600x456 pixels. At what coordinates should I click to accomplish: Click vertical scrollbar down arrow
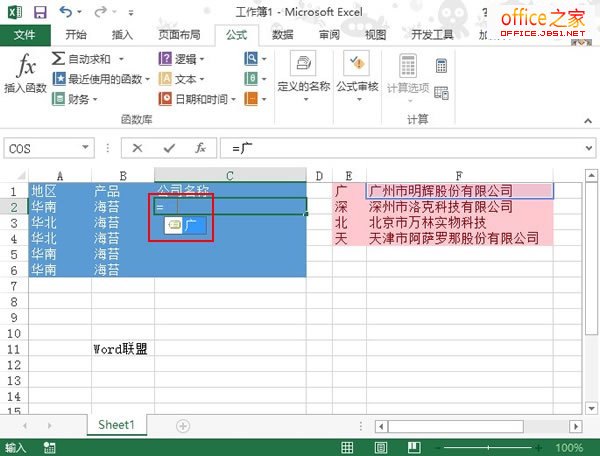click(591, 407)
